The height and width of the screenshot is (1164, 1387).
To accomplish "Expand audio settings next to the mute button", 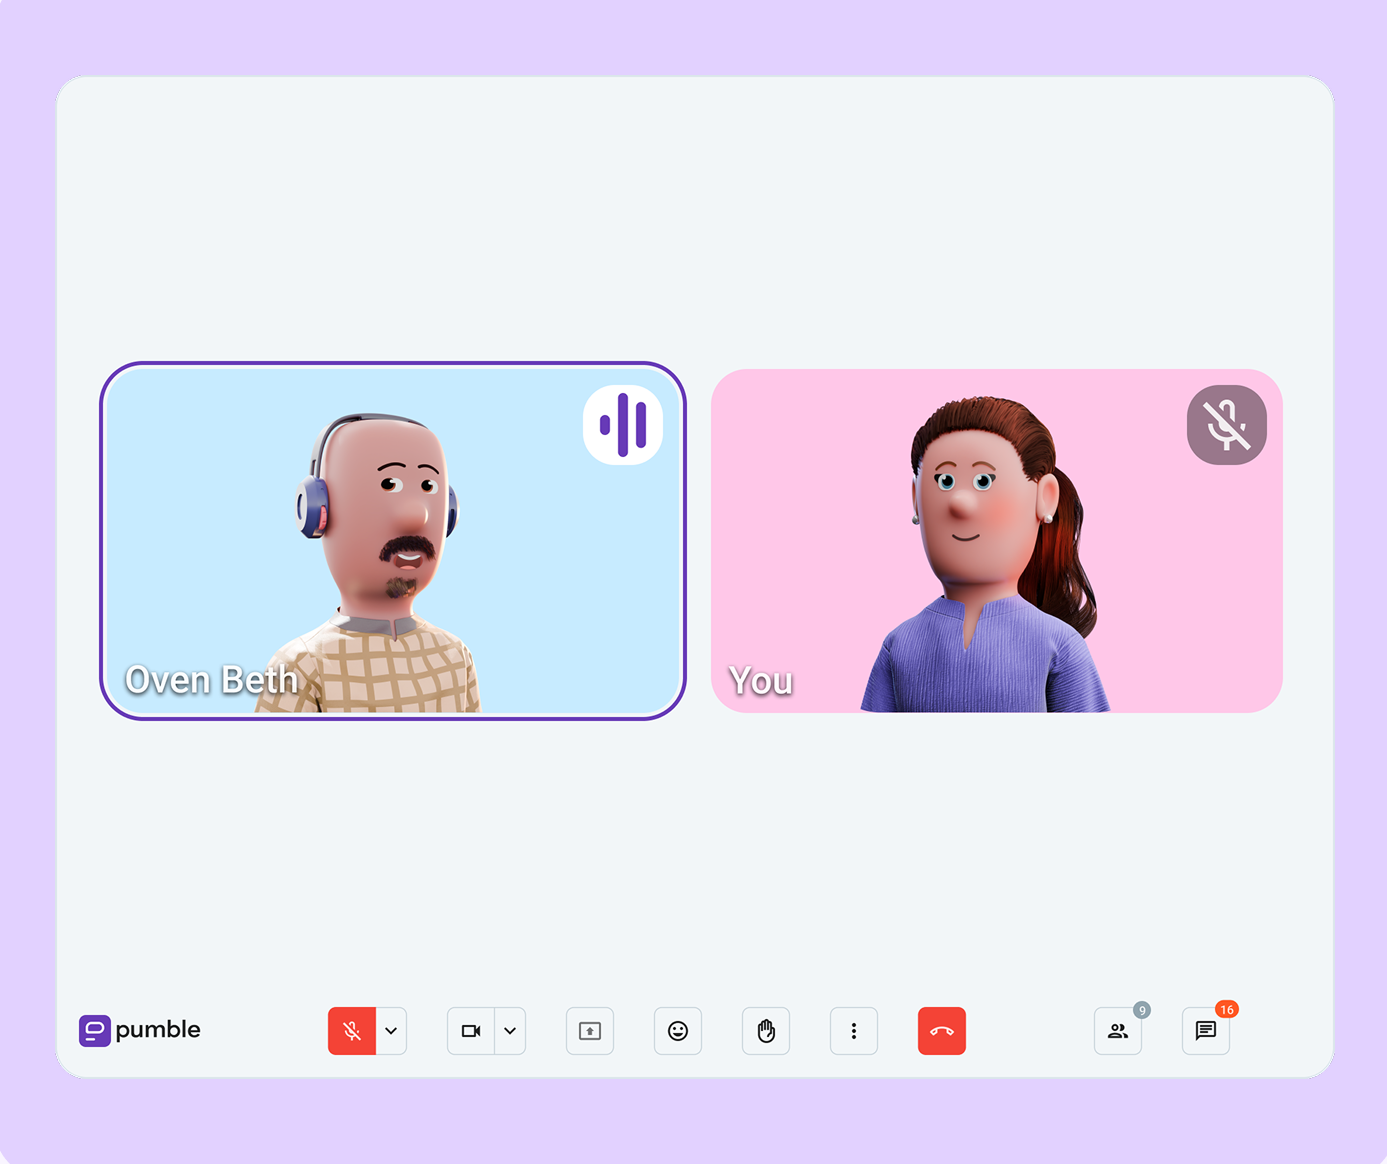I will click(x=391, y=1031).
